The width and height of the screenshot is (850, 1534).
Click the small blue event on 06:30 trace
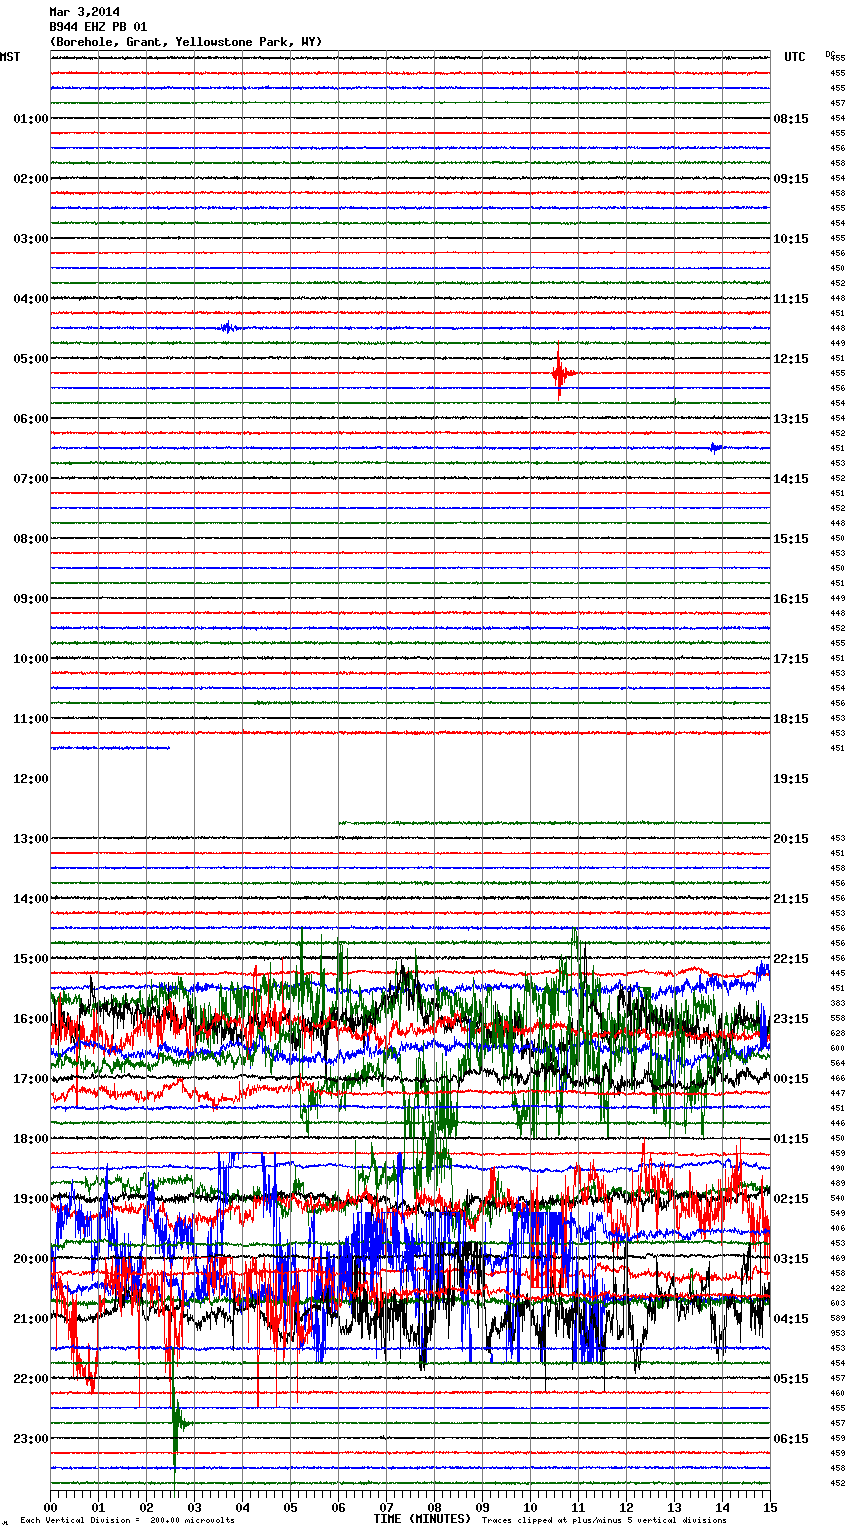(716, 447)
